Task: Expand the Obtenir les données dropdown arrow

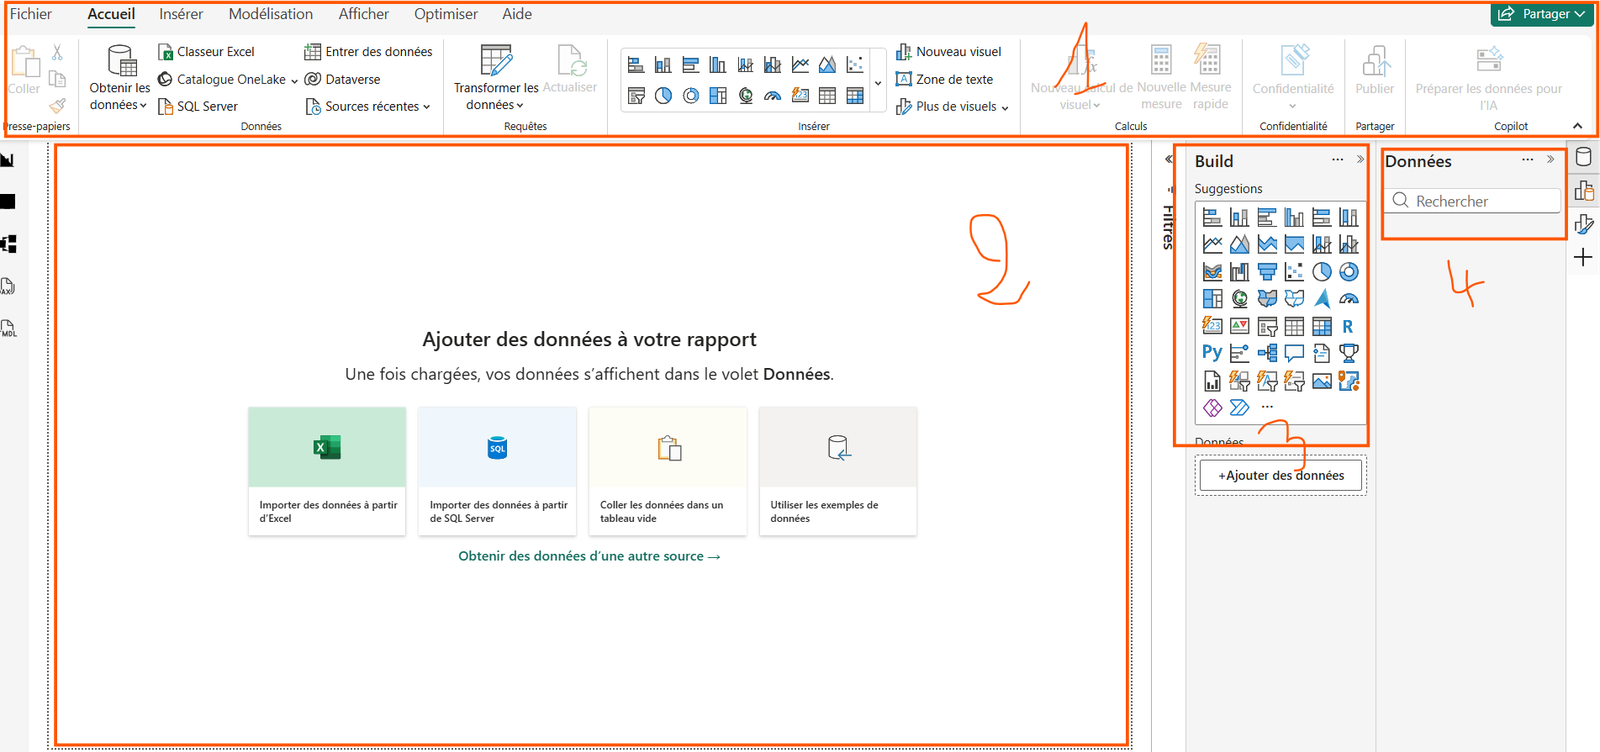Action: coord(143,105)
